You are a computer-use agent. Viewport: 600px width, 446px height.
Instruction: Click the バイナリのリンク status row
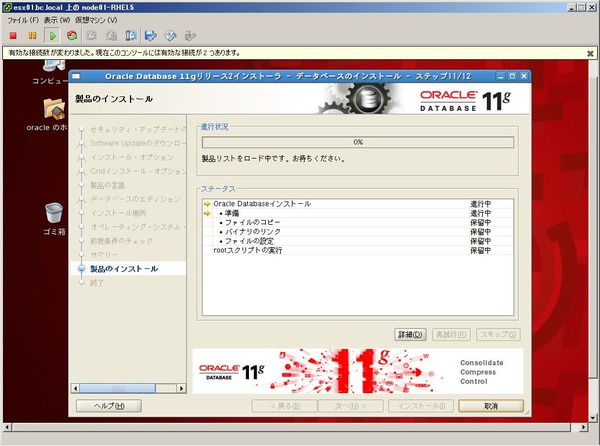[x=358, y=232]
